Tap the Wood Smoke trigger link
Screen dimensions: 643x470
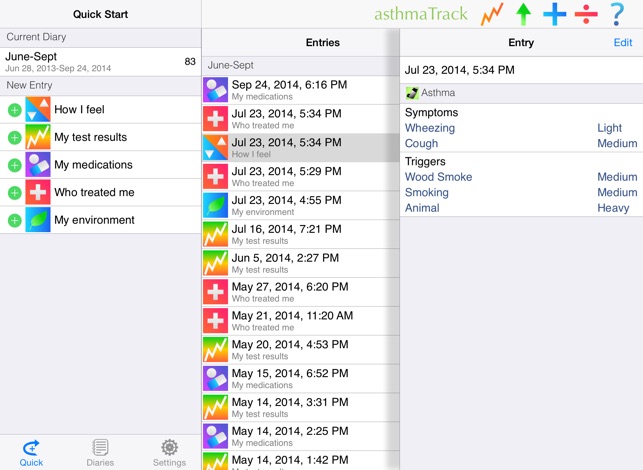click(438, 177)
